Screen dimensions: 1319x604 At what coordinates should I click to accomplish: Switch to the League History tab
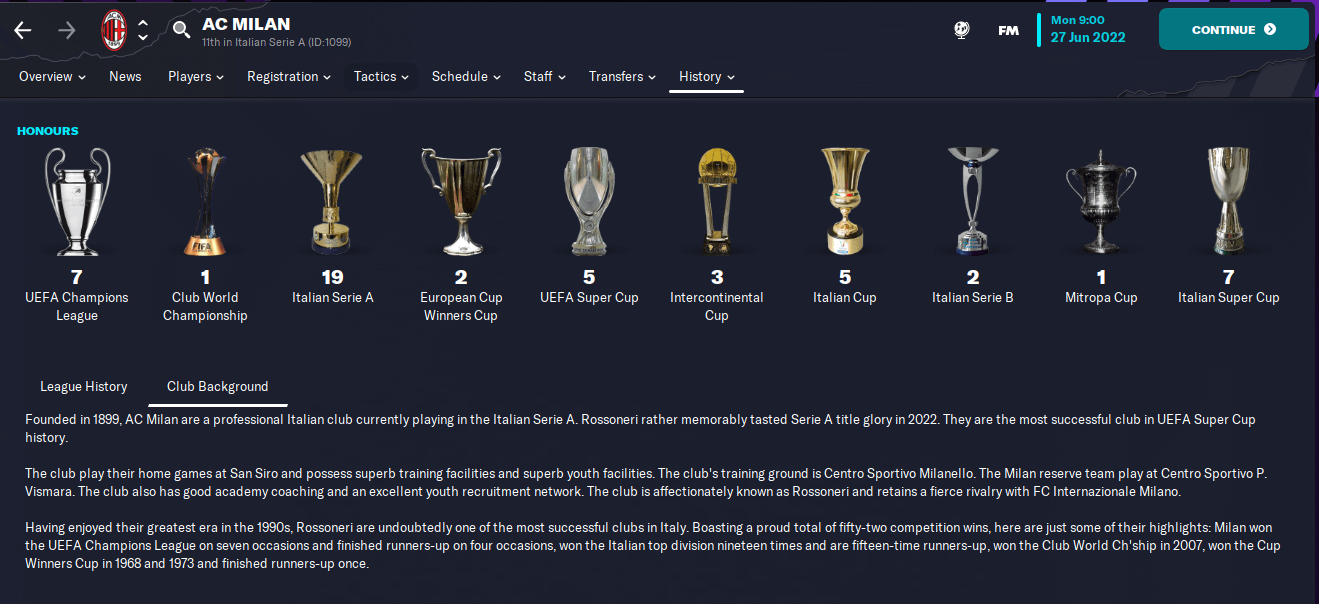84,386
